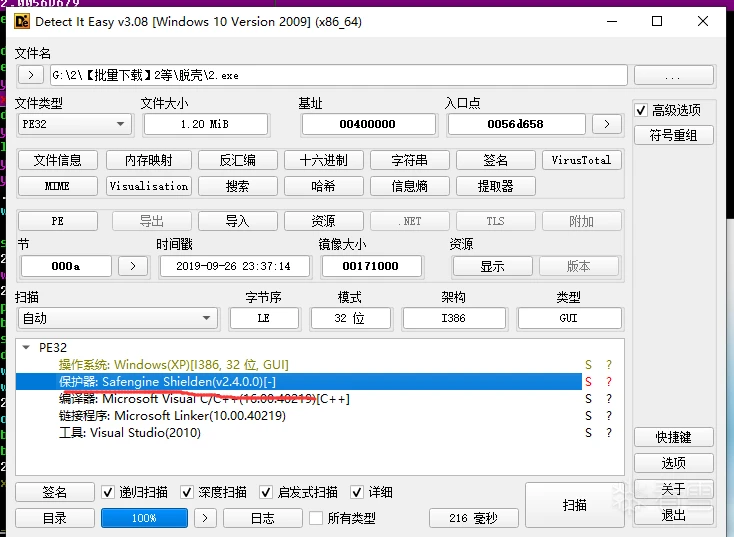Click S marker on 操作系统 Windows row

point(588,365)
